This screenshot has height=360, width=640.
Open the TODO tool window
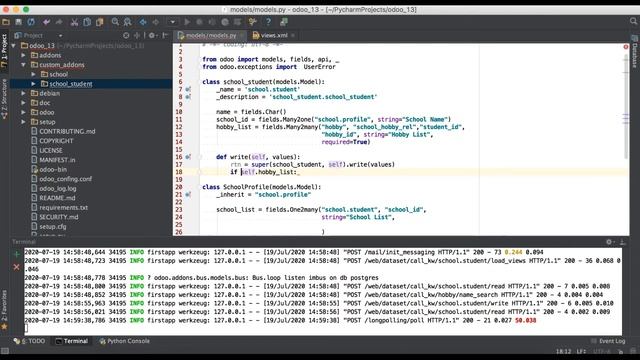click(x=29, y=341)
